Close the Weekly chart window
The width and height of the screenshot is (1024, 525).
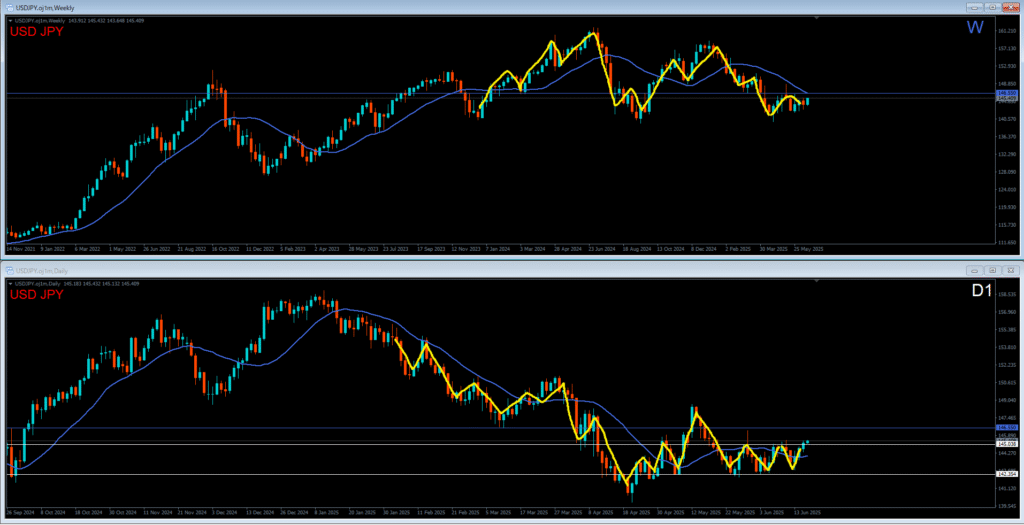click(1010, 8)
